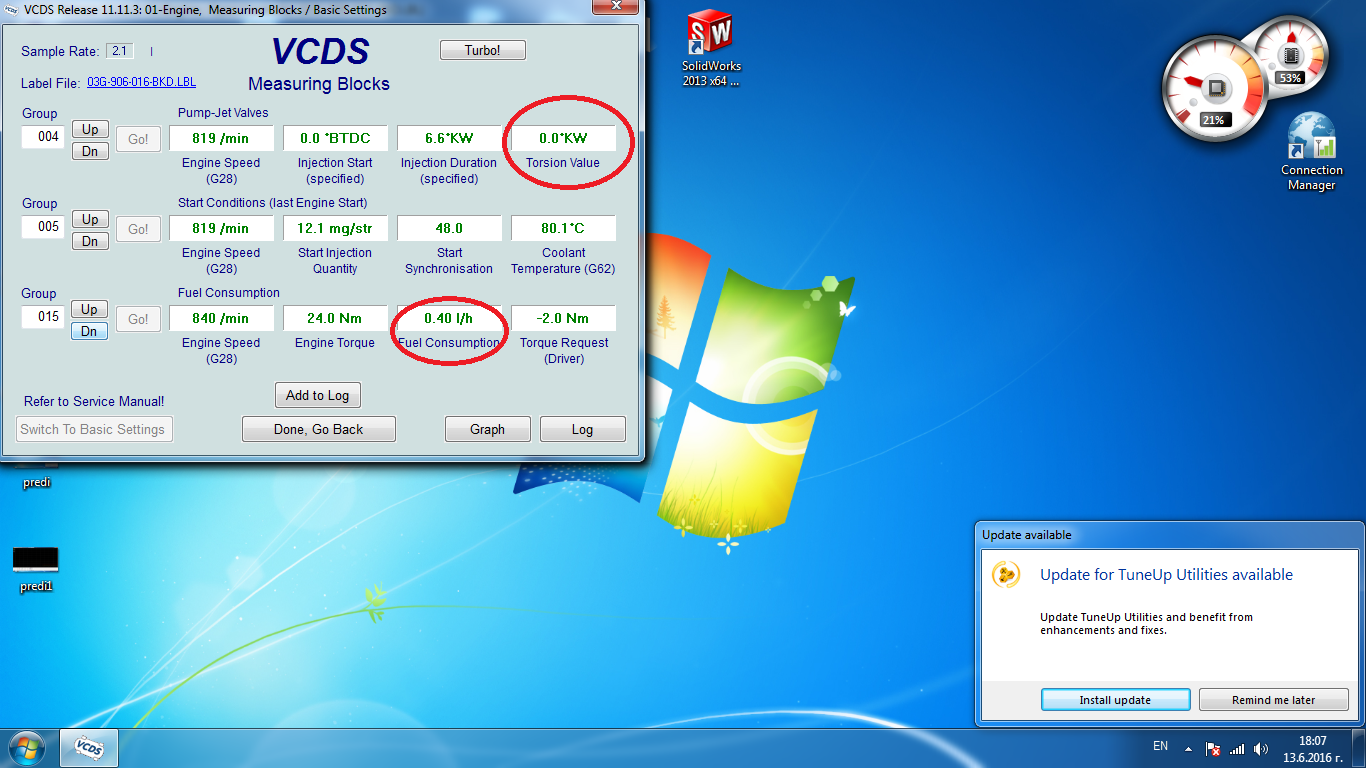Show hidden system tray icons
This screenshot has height=768, width=1366.
point(1188,748)
